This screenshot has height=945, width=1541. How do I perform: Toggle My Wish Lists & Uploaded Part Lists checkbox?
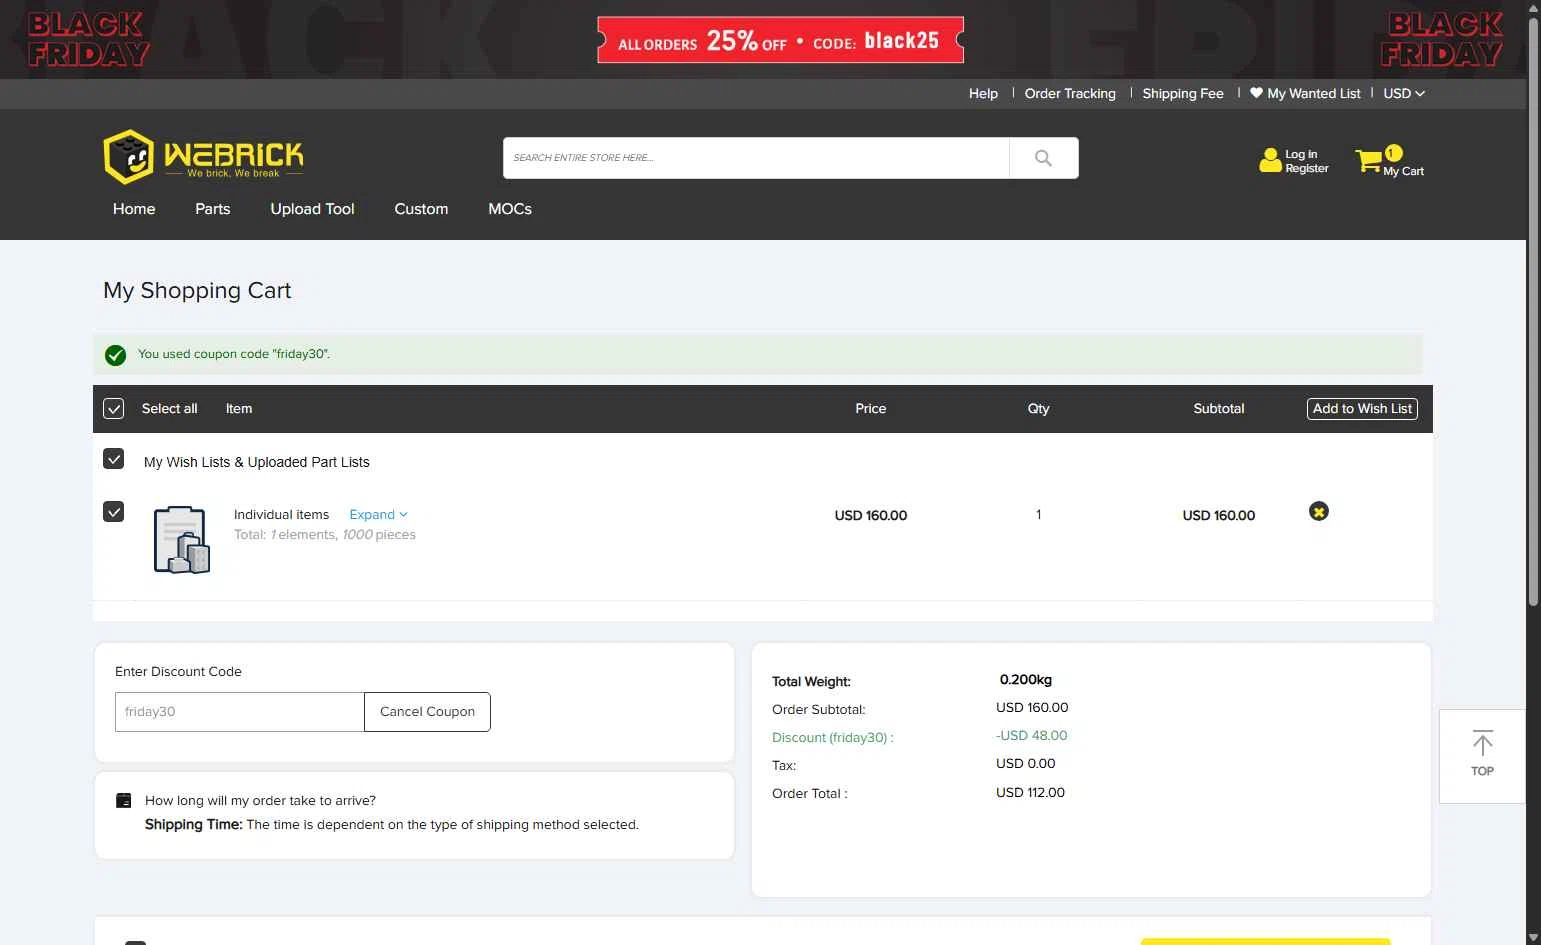coord(114,459)
